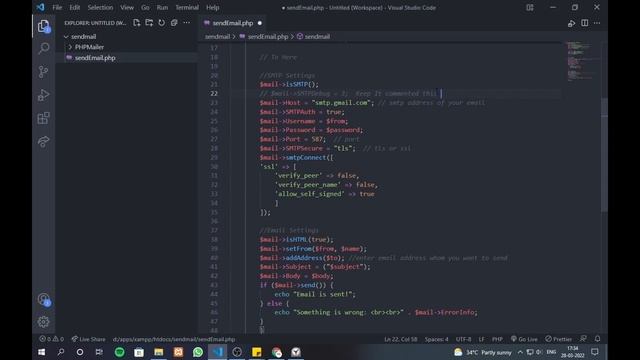
Task: Place cursor on "Email is sent!" echo line
Action: coord(315,294)
